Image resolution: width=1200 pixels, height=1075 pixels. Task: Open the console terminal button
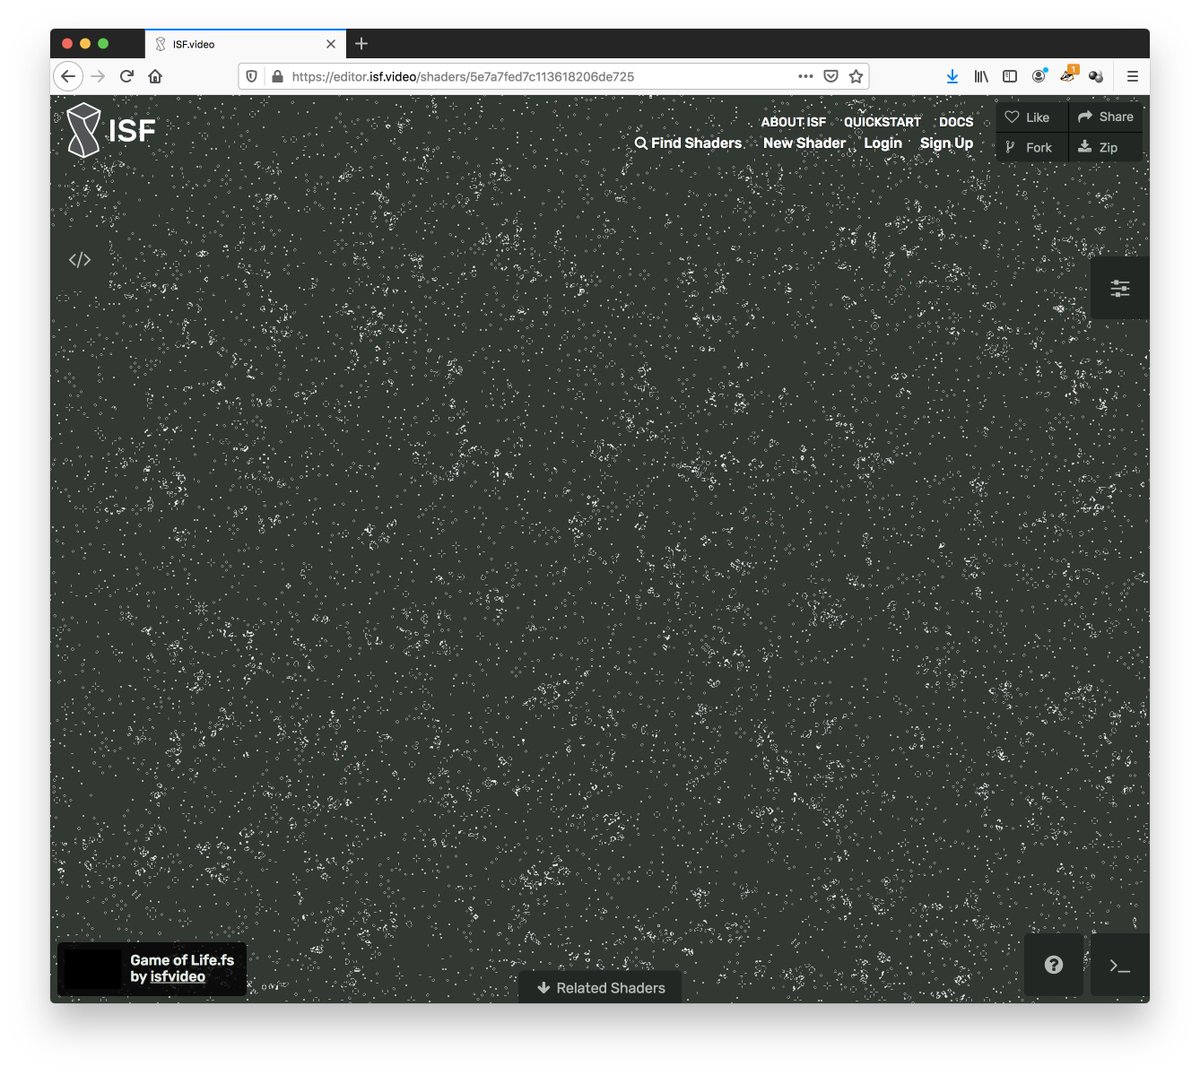click(1120, 965)
